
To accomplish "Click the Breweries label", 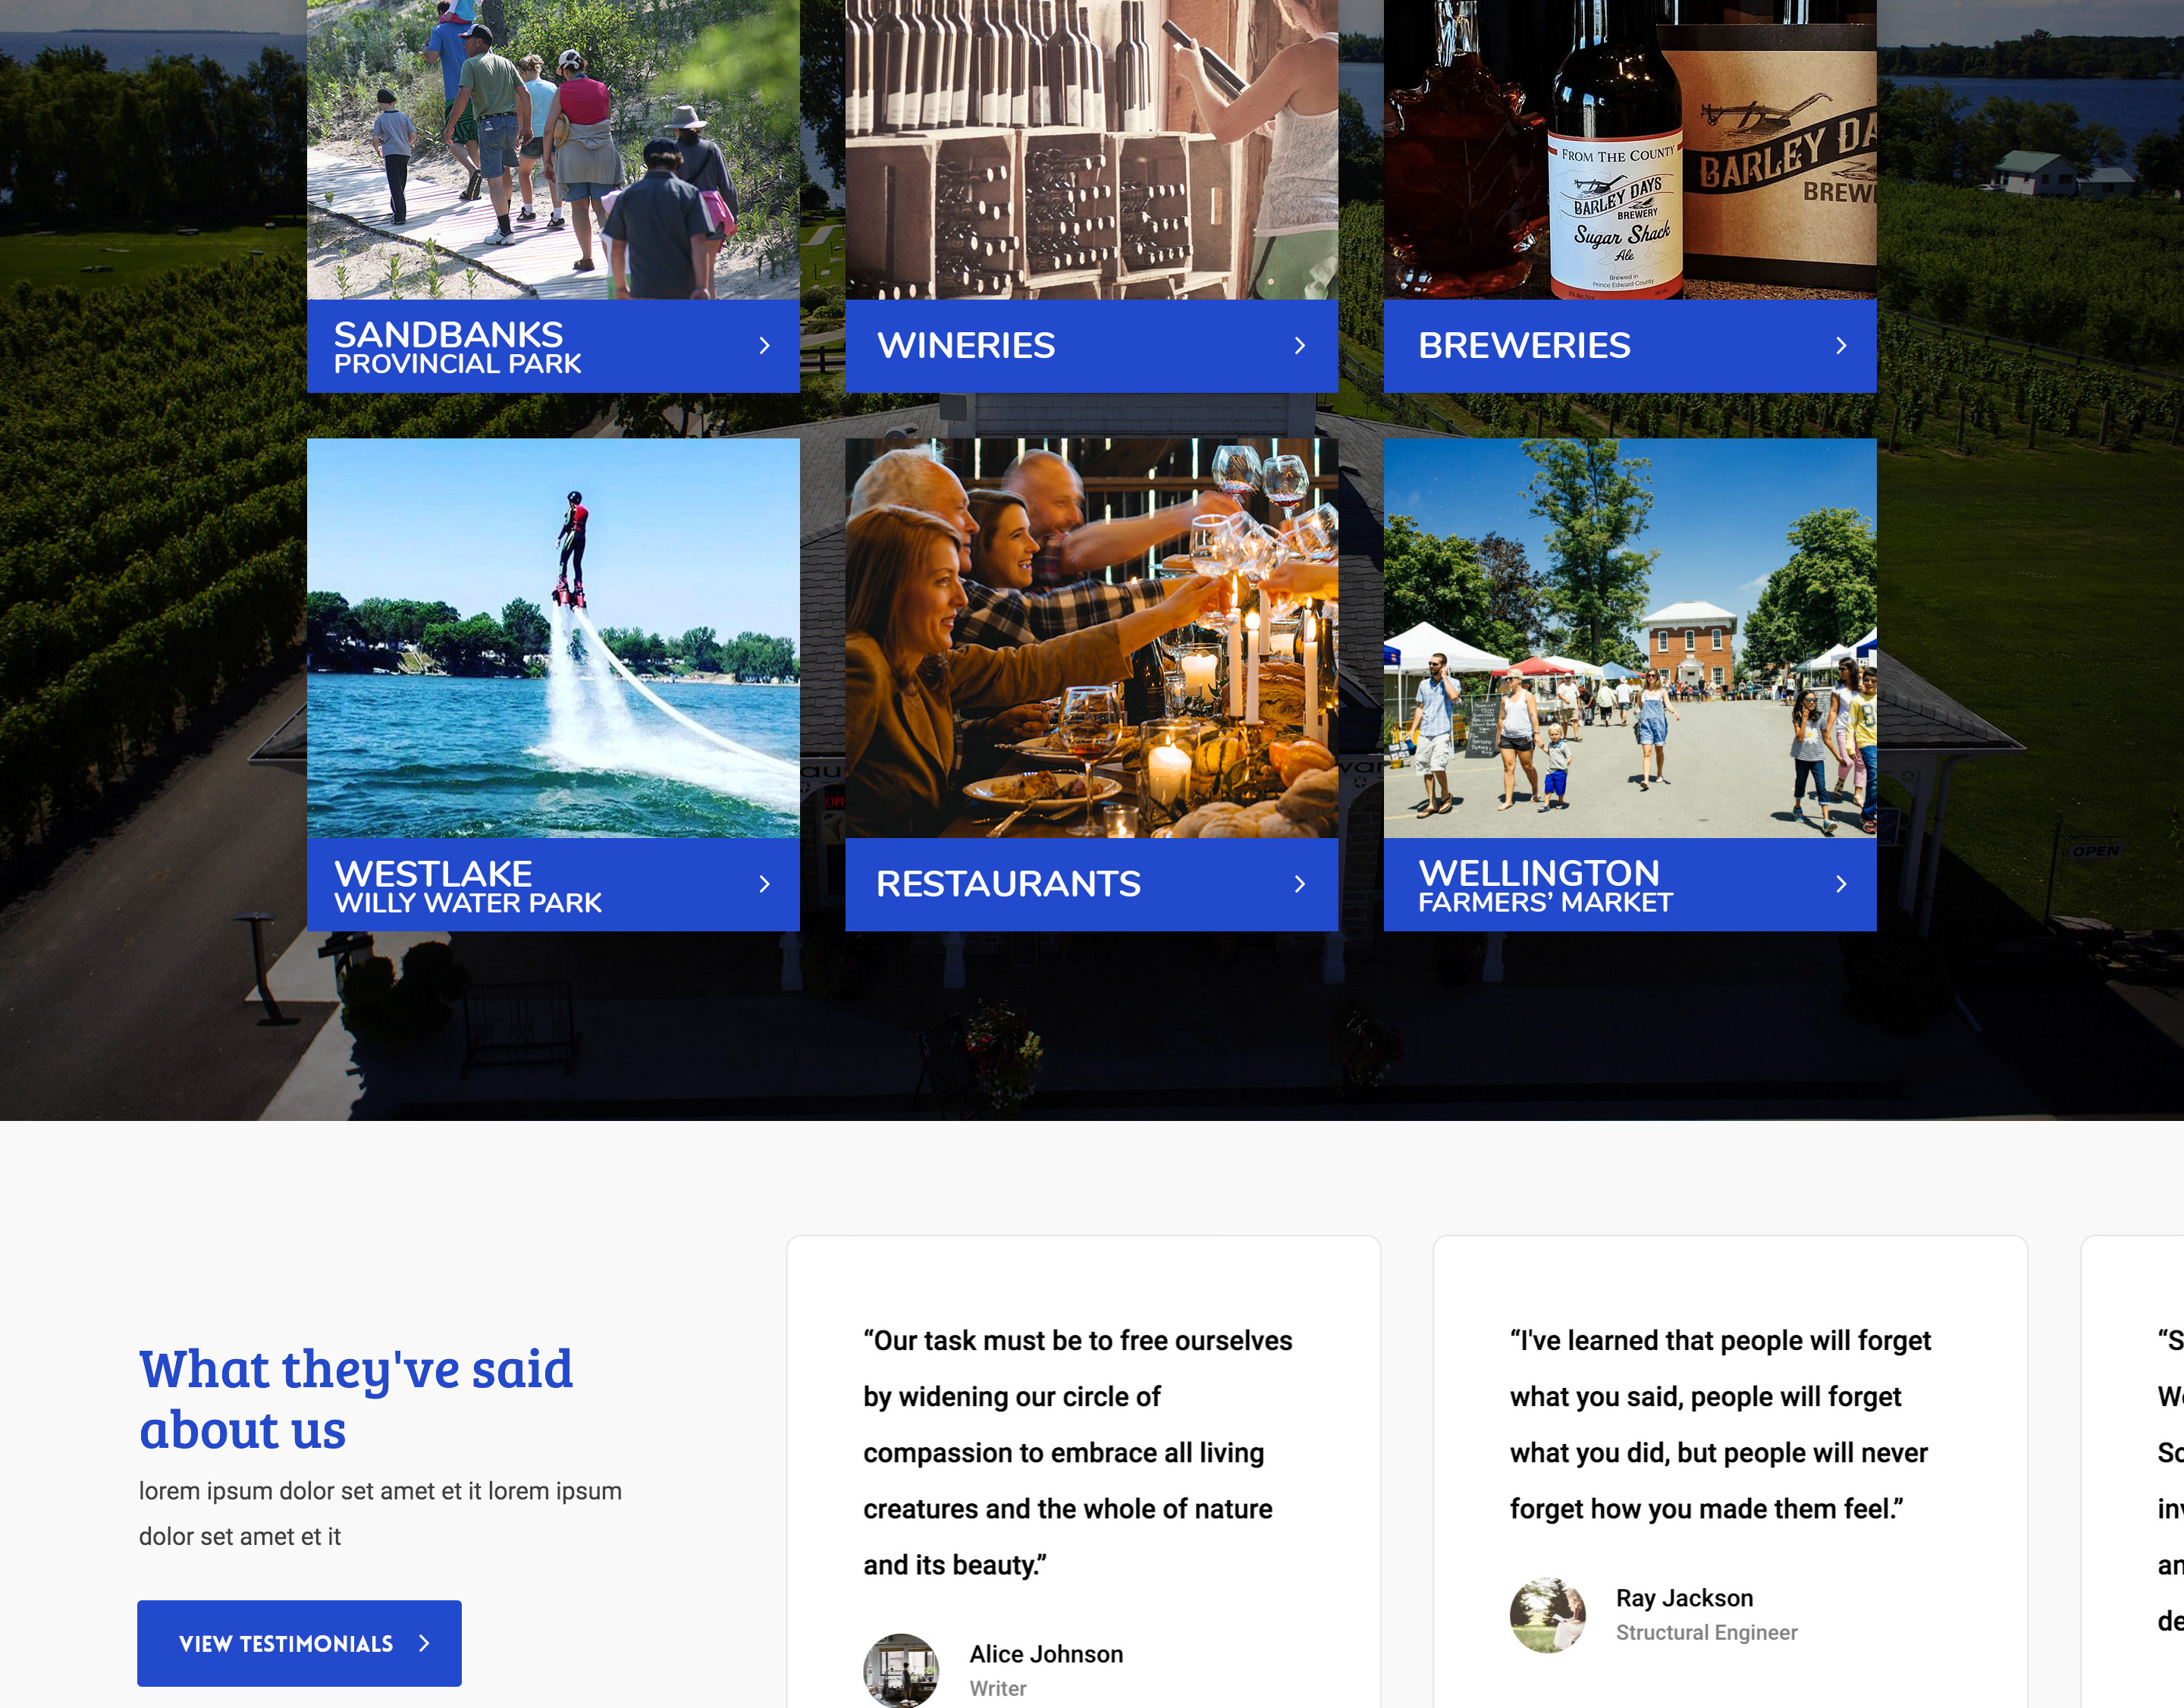I will [x=1524, y=346].
